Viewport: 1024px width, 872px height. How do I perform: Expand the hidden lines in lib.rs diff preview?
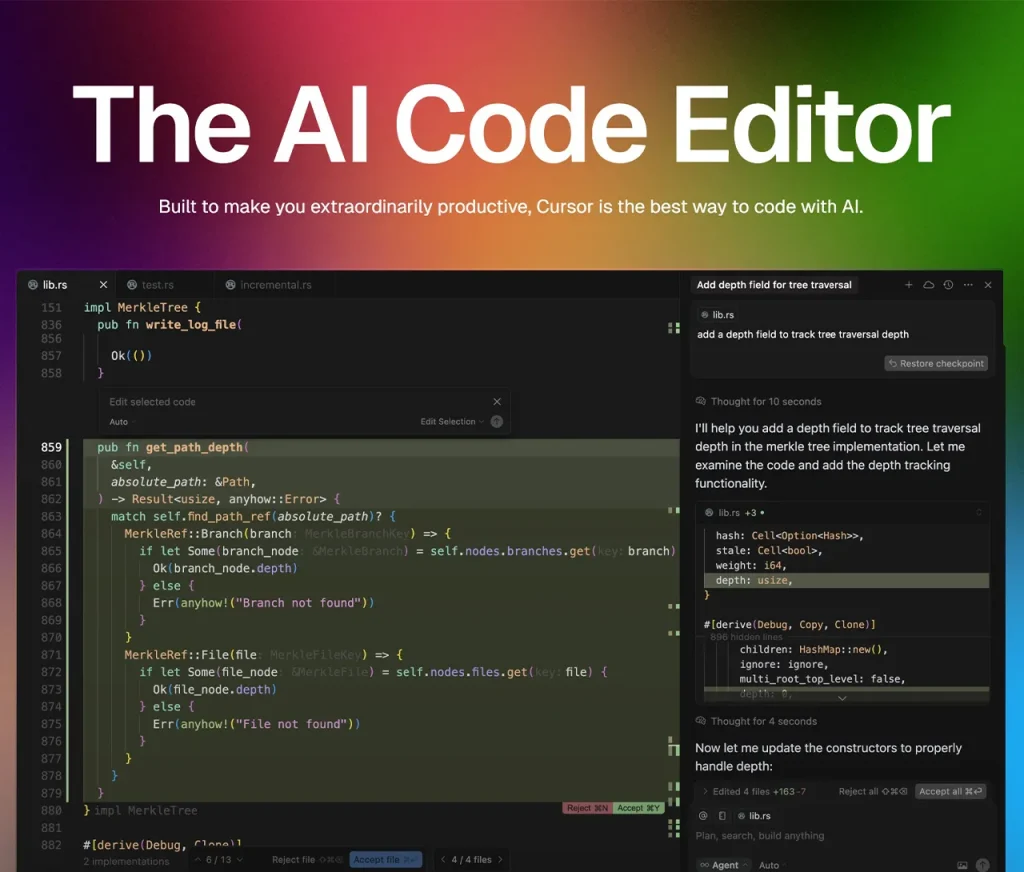click(x=842, y=698)
